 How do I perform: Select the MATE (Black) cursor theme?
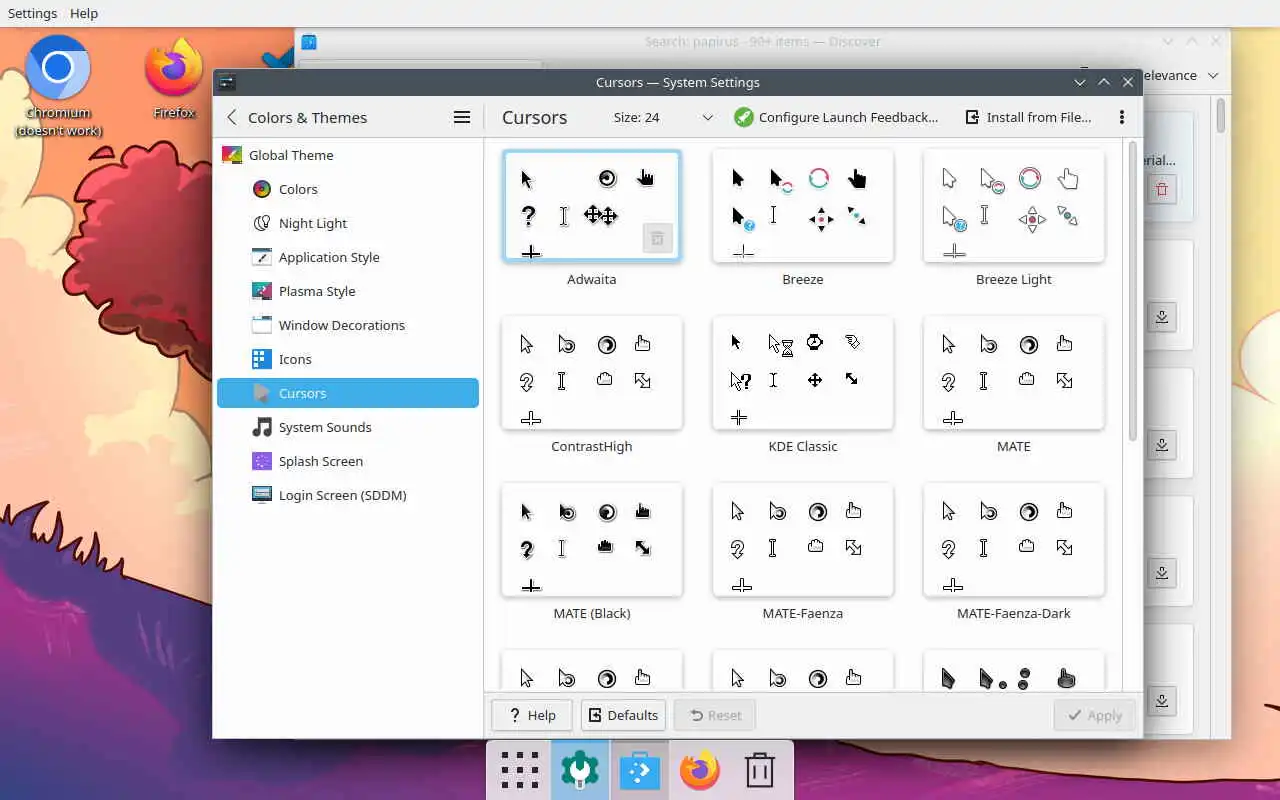click(x=592, y=540)
